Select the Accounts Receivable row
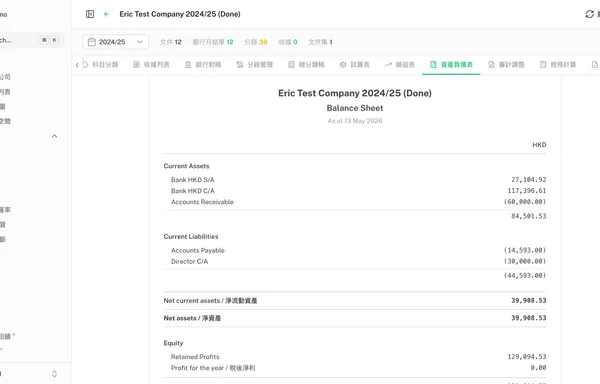600x384 pixels. [355, 202]
